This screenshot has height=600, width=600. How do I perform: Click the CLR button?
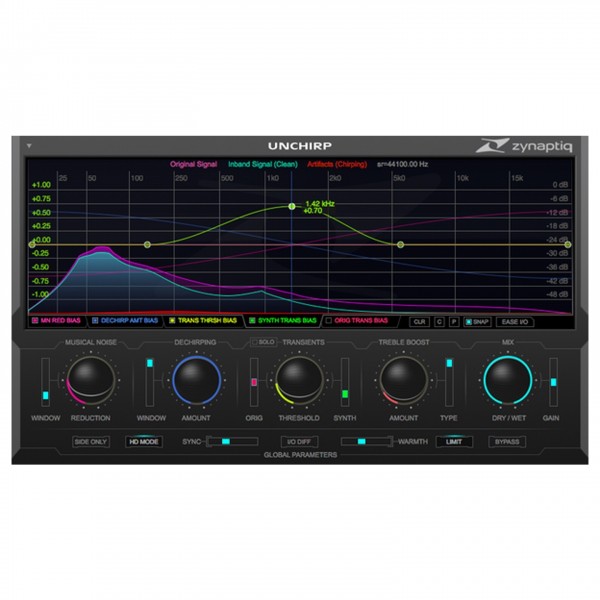tap(419, 322)
